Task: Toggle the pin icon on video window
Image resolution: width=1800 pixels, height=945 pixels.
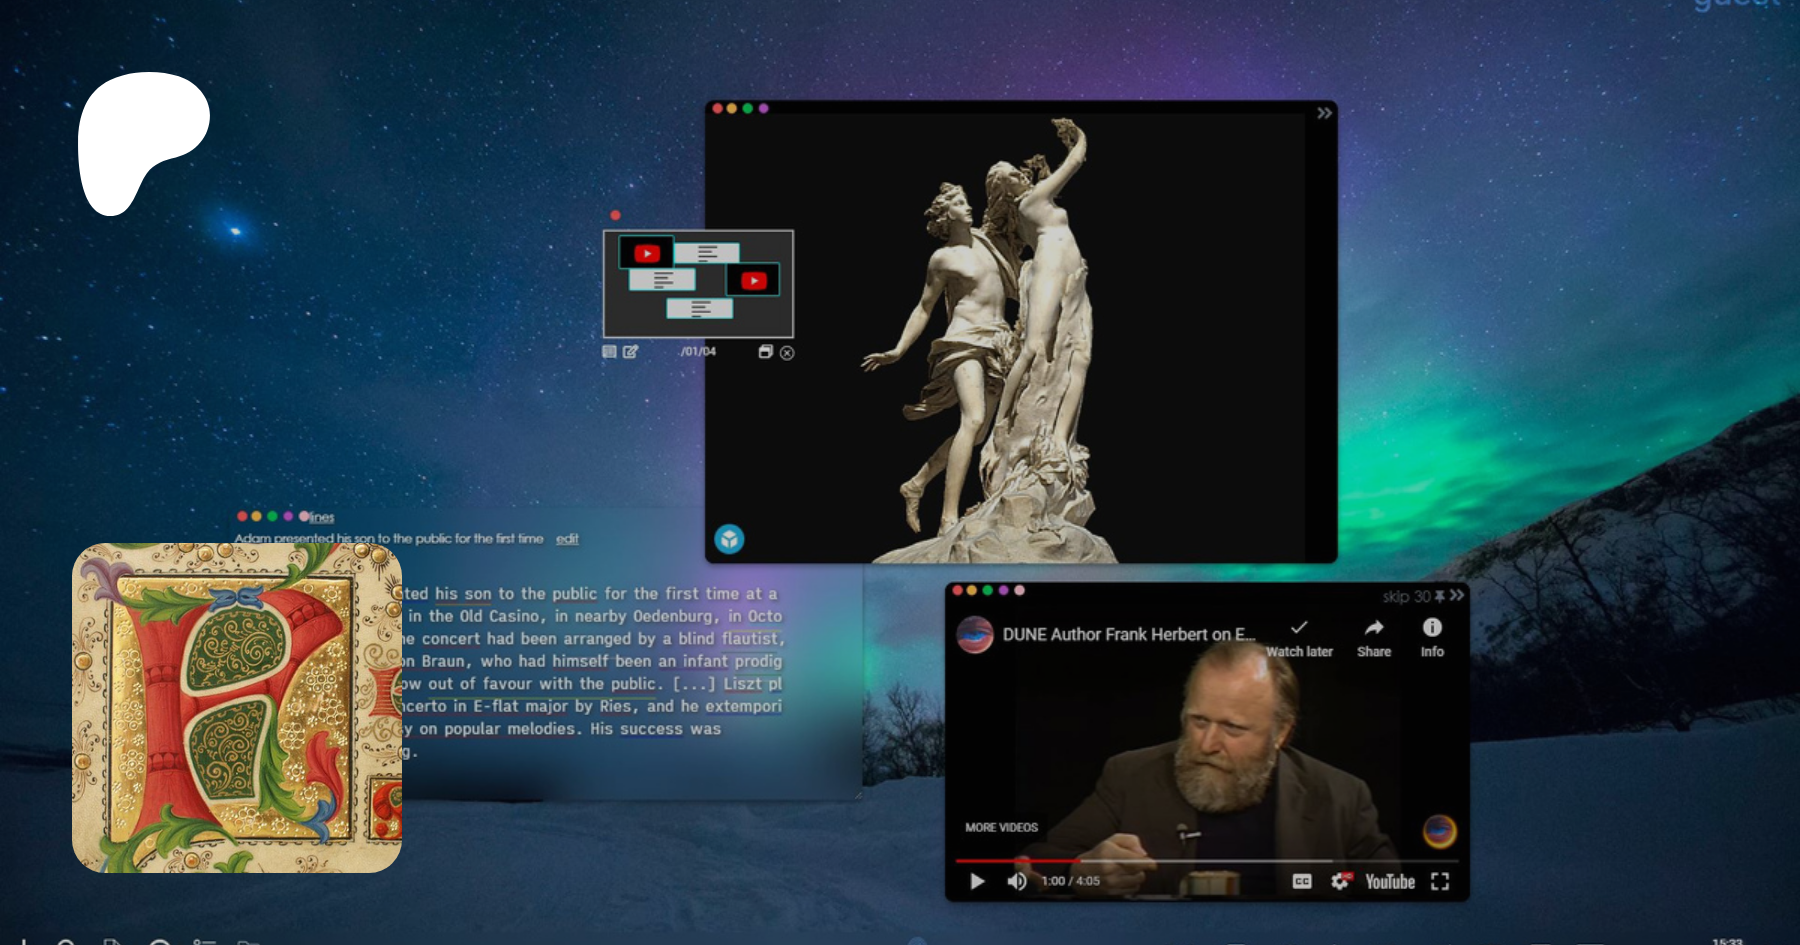Action: 1440,596
